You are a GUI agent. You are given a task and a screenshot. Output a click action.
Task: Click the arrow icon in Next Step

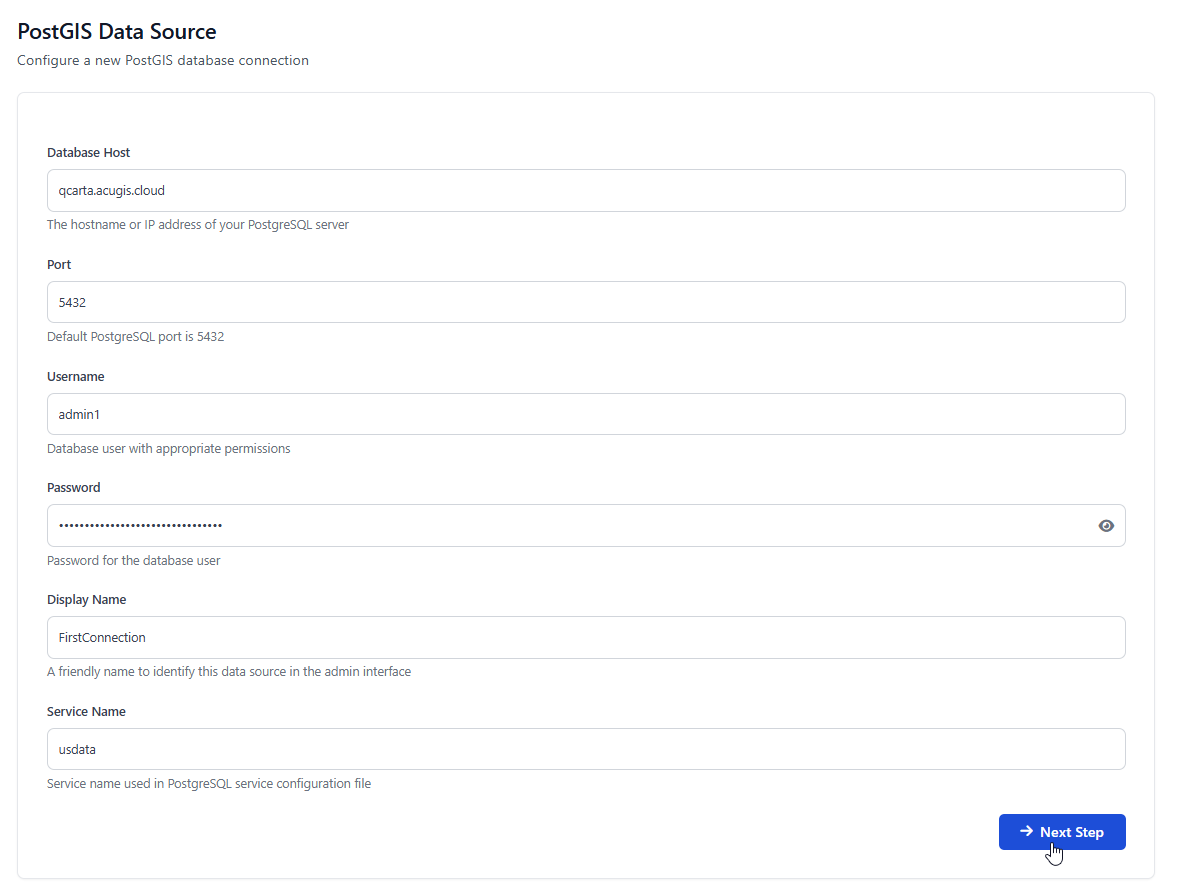click(1026, 831)
